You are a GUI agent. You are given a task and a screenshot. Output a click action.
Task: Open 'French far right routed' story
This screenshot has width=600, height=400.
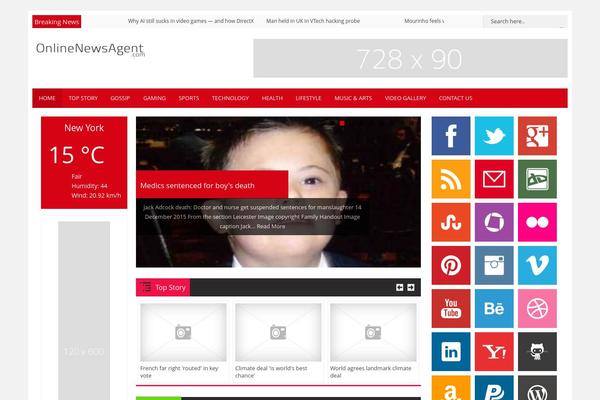tap(179, 372)
